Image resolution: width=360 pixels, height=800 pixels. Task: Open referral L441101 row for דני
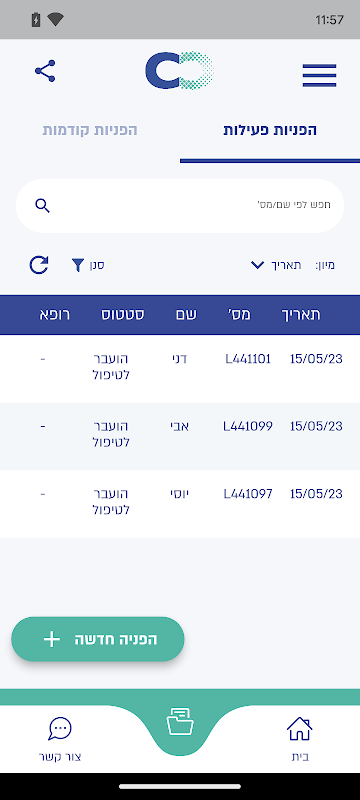coord(180,368)
